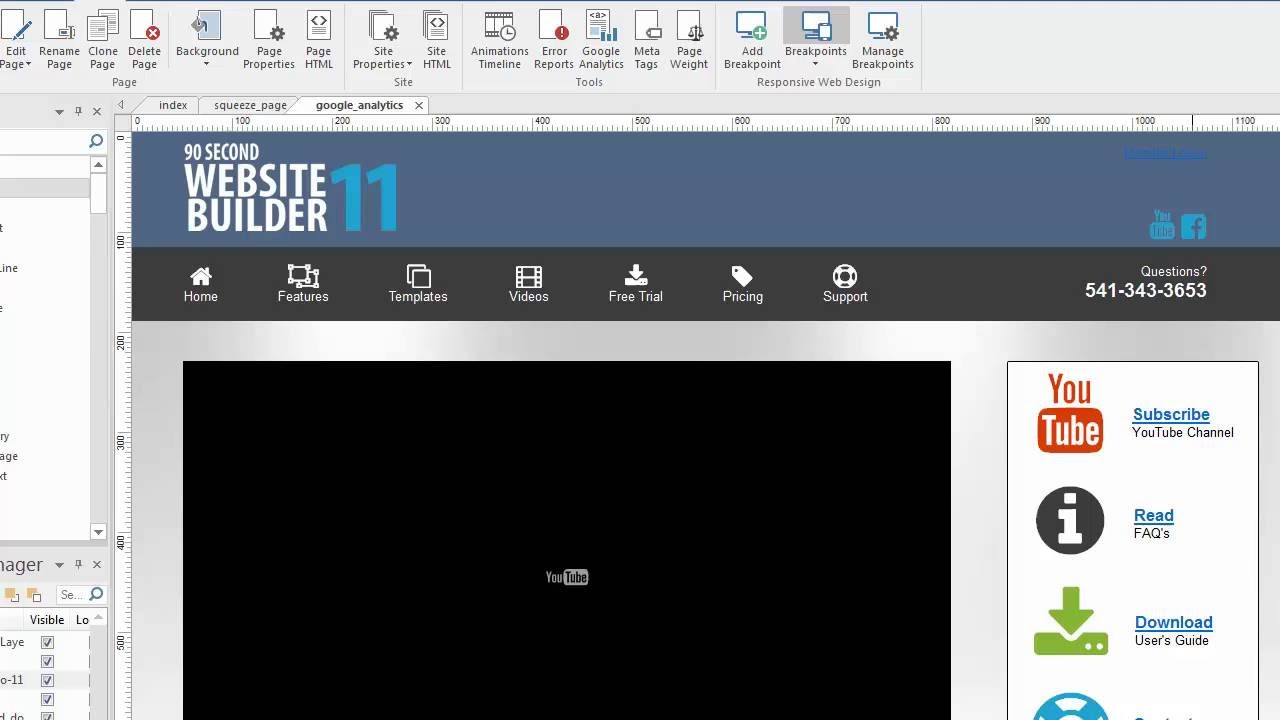Switch to the index tab
This screenshot has width=1280, height=720.
point(173,105)
